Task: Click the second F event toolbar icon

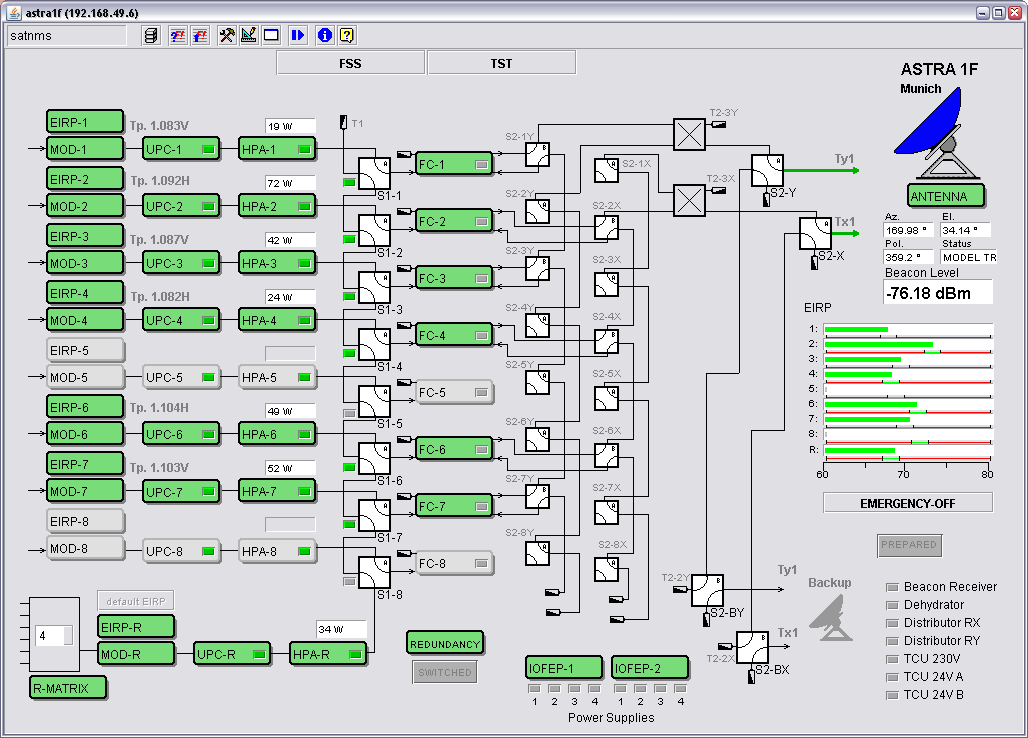Action: tap(200, 35)
